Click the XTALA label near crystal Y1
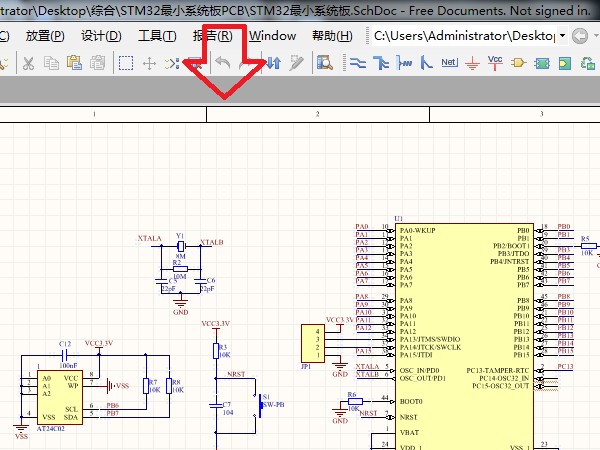This screenshot has width=600, height=450. pyautogui.click(x=150, y=238)
